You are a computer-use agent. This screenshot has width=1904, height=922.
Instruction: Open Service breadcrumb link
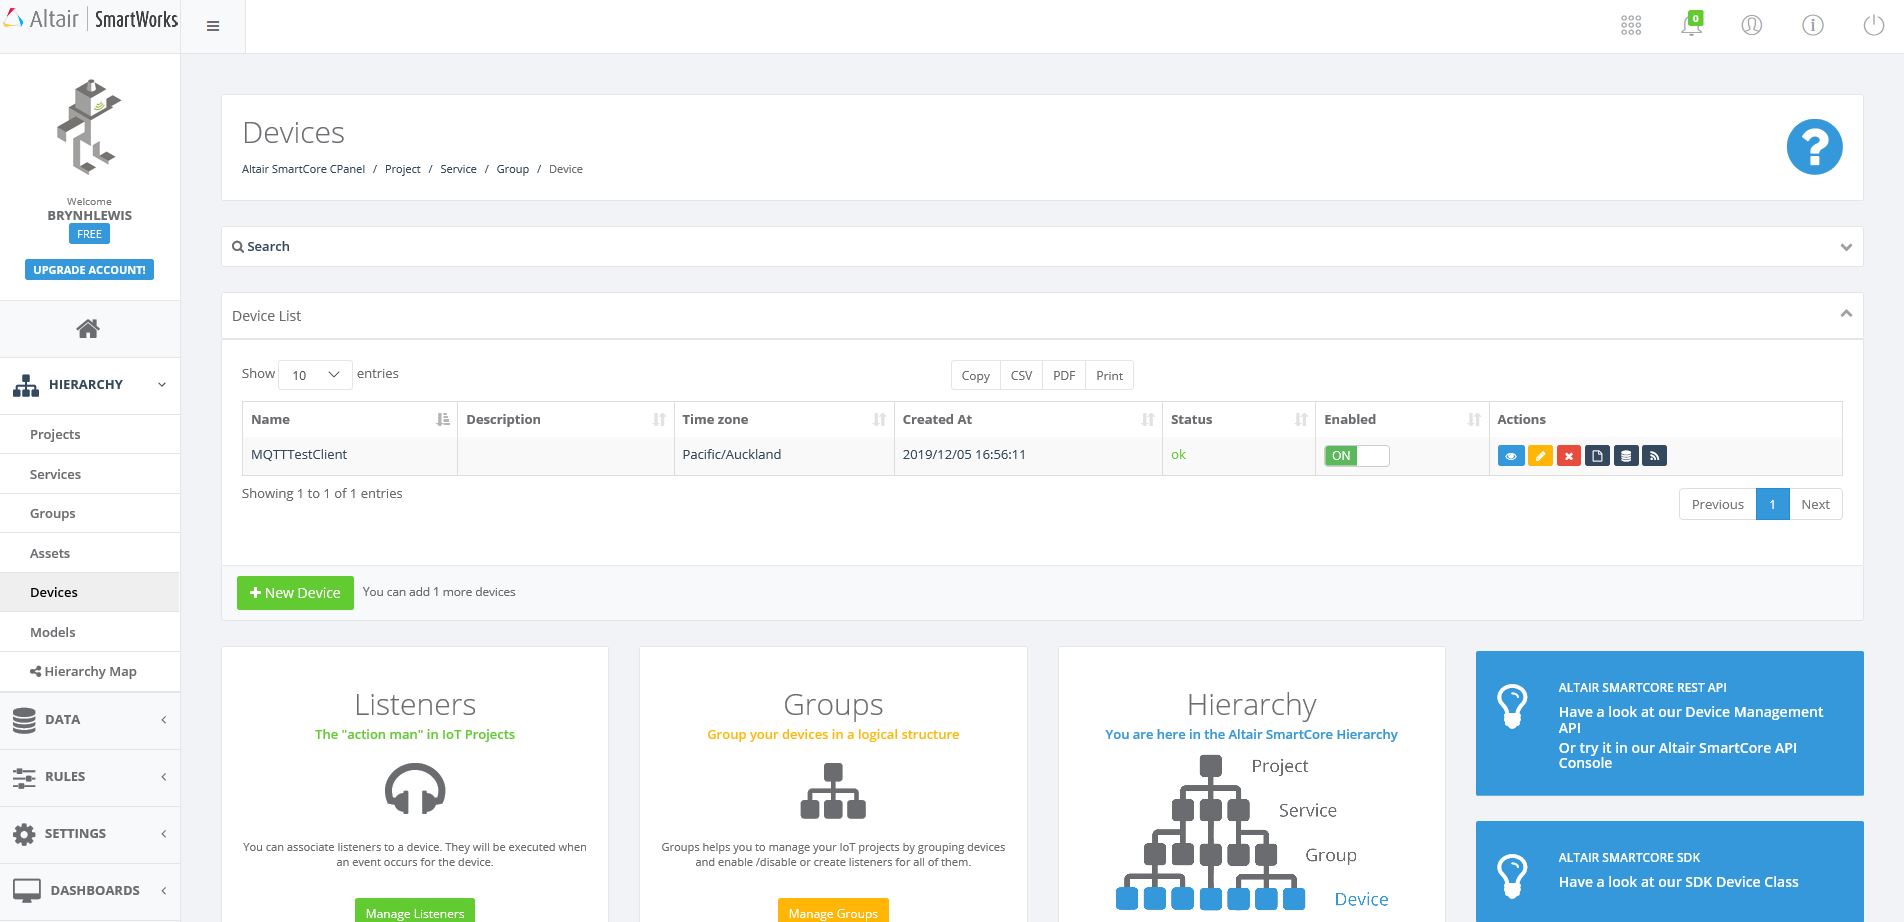458,169
